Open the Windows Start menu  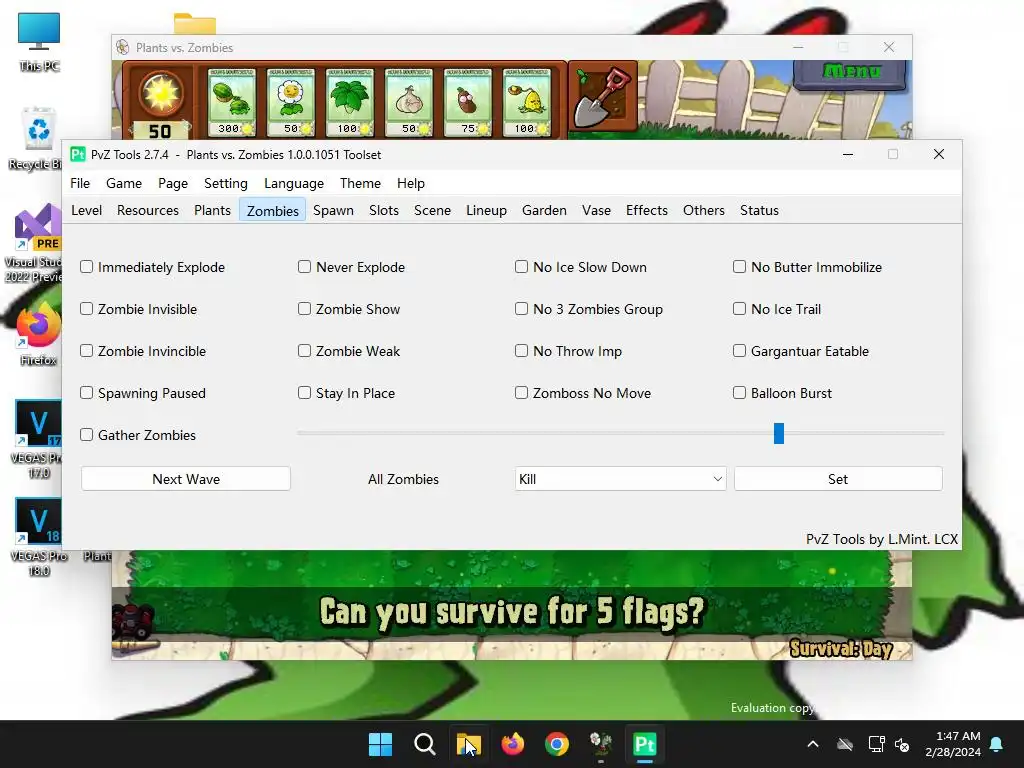point(380,744)
